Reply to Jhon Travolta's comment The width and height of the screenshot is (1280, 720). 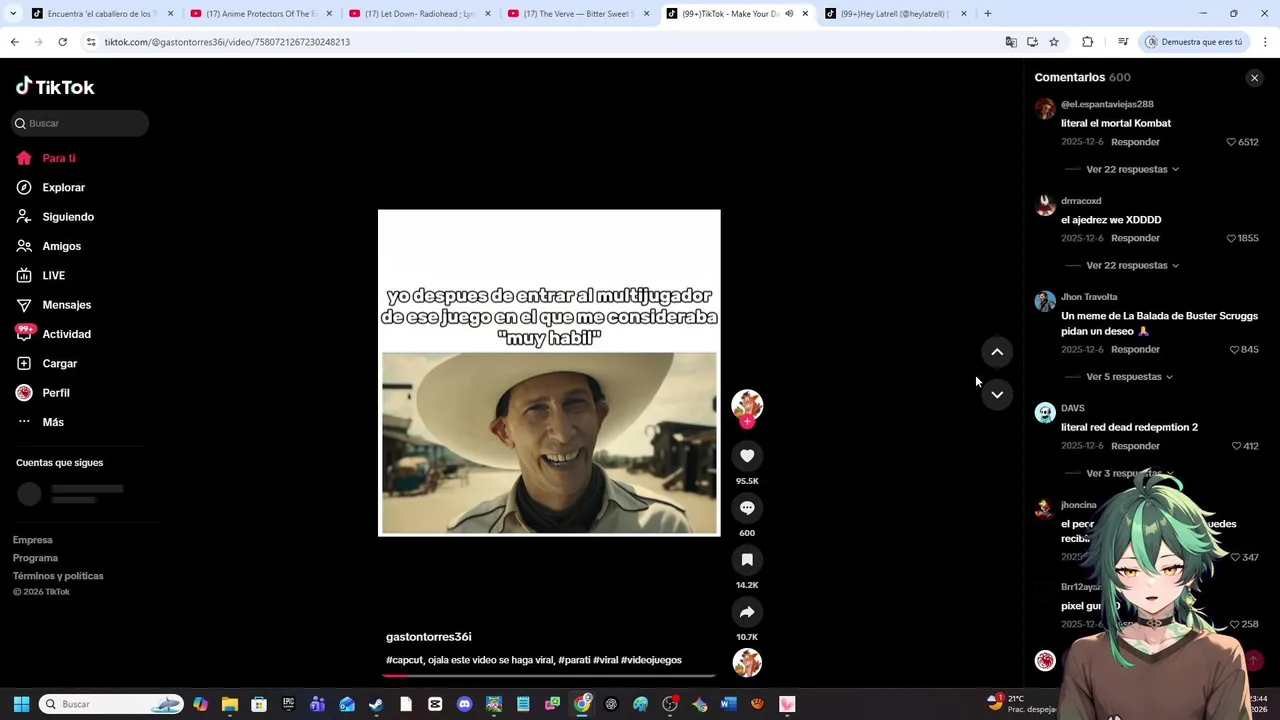tap(1135, 350)
